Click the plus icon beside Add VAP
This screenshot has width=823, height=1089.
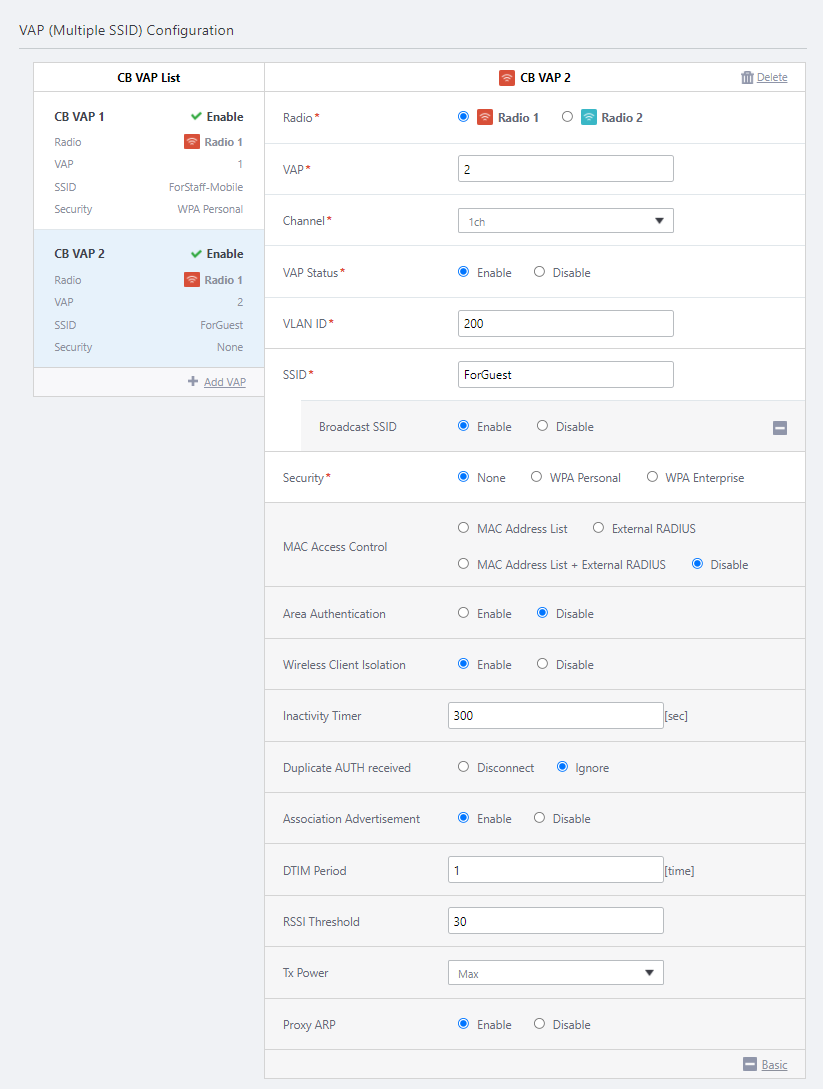(x=193, y=382)
